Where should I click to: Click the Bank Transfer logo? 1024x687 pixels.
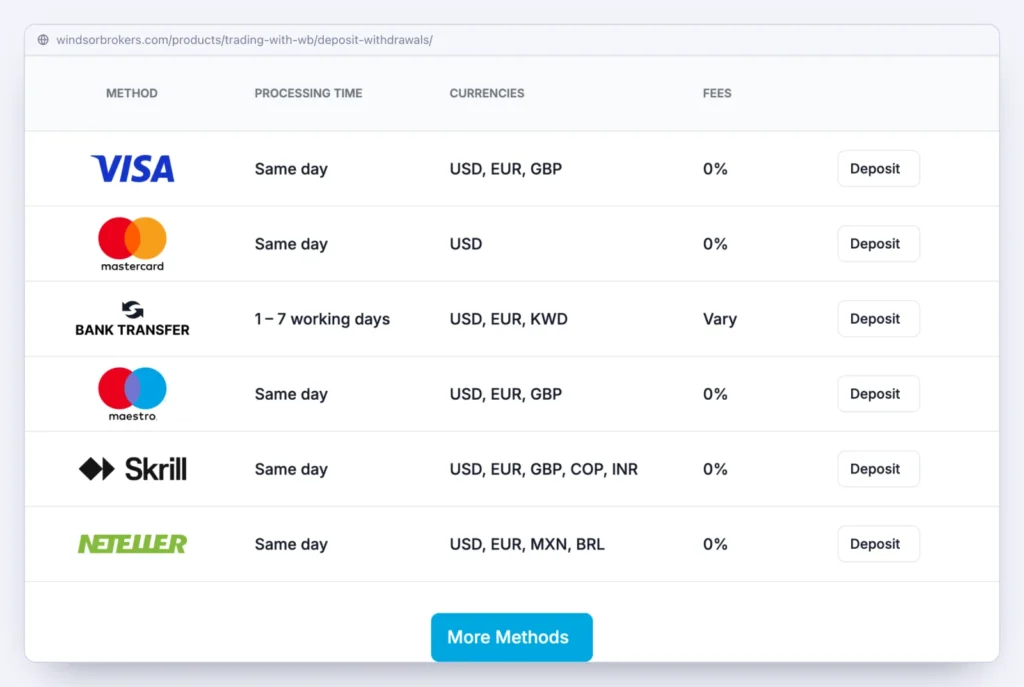click(133, 319)
